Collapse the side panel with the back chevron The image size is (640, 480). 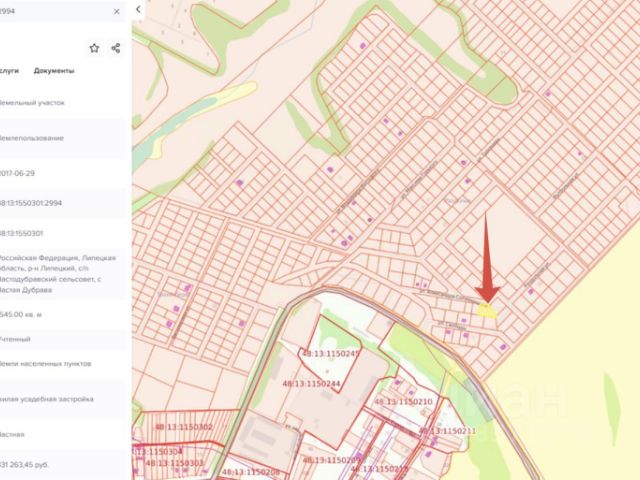[x=138, y=9]
